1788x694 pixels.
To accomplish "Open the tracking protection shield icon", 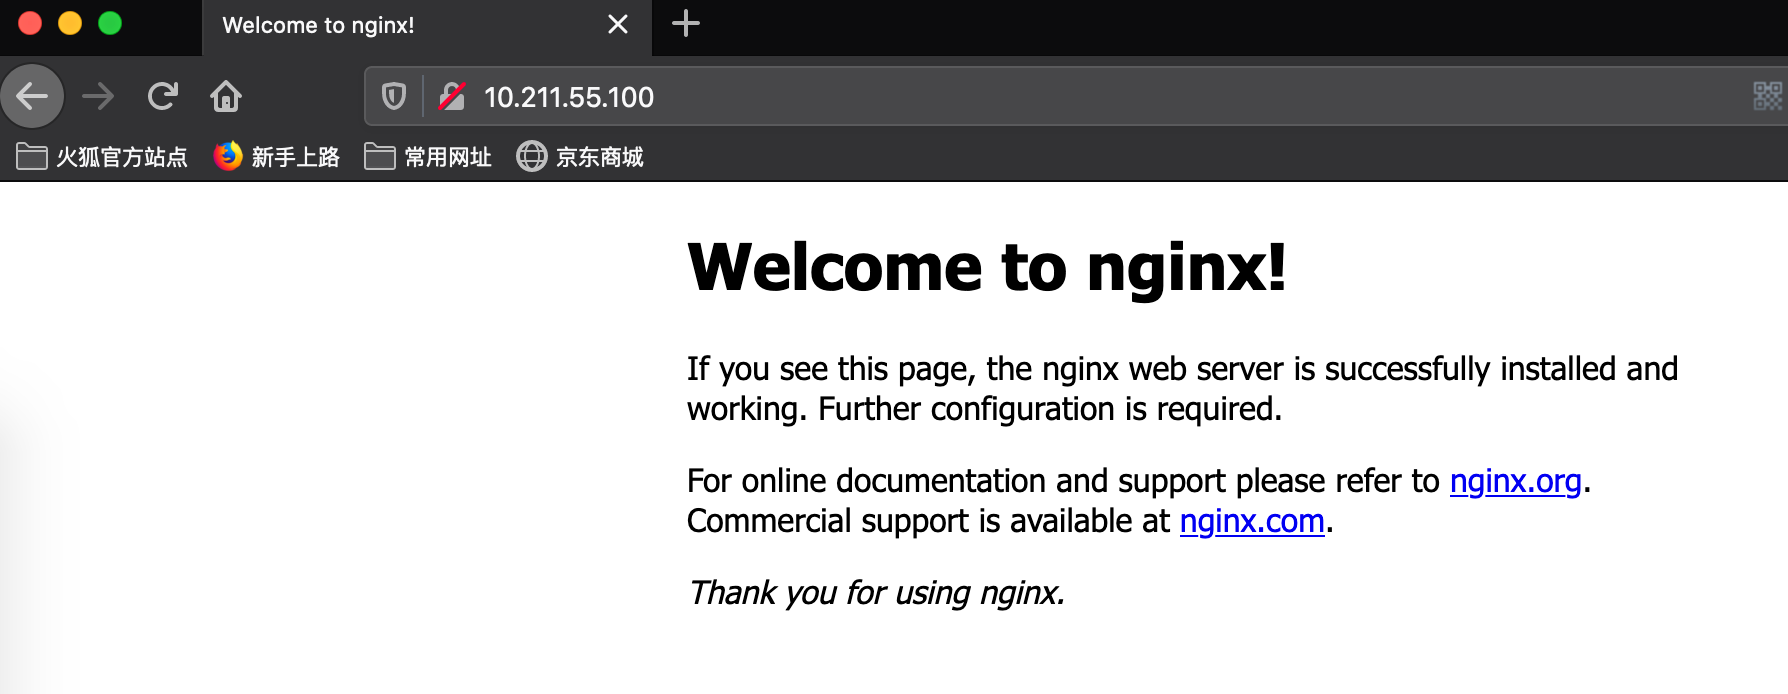I will pos(394,96).
